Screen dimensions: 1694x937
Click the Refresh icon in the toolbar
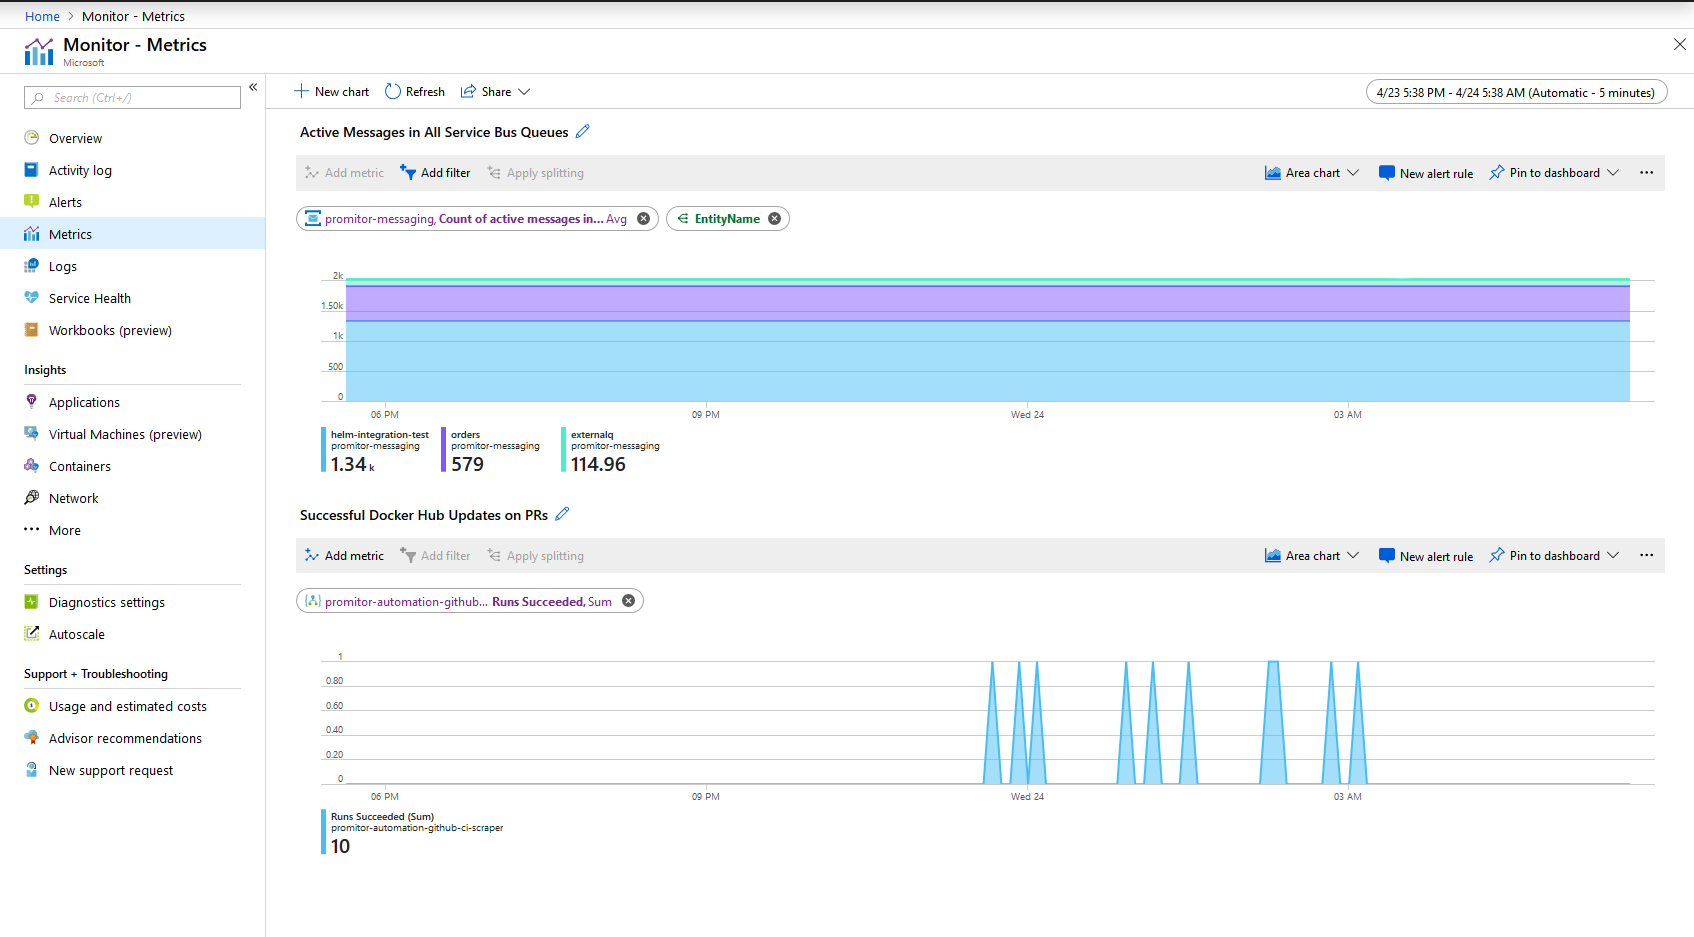(x=393, y=91)
